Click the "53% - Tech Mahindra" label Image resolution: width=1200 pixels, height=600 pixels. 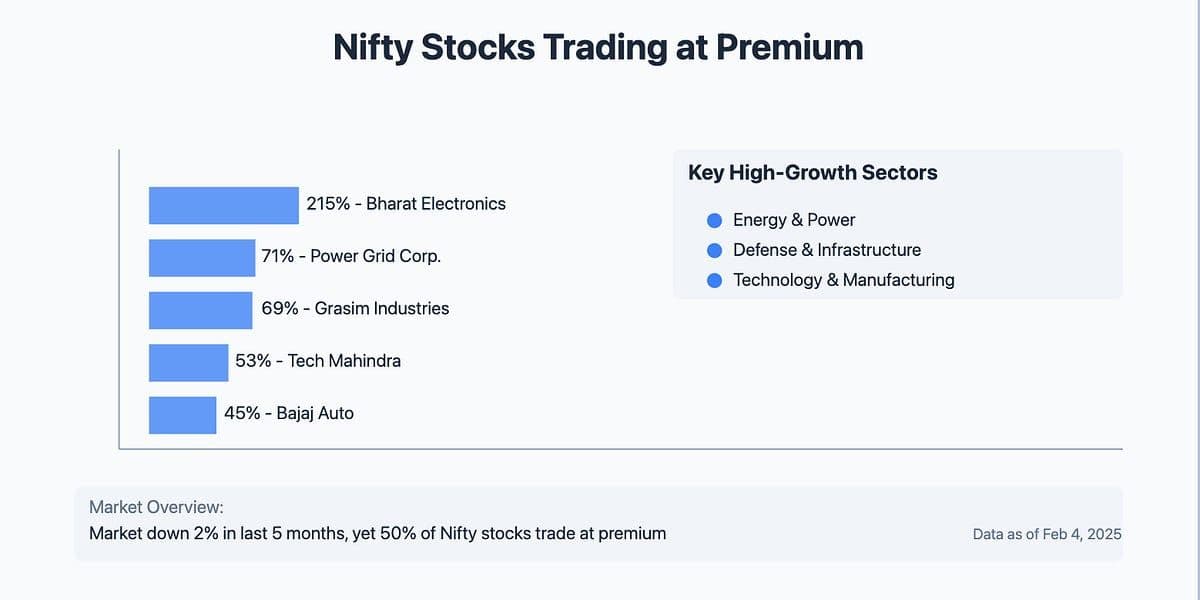pos(318,361)
